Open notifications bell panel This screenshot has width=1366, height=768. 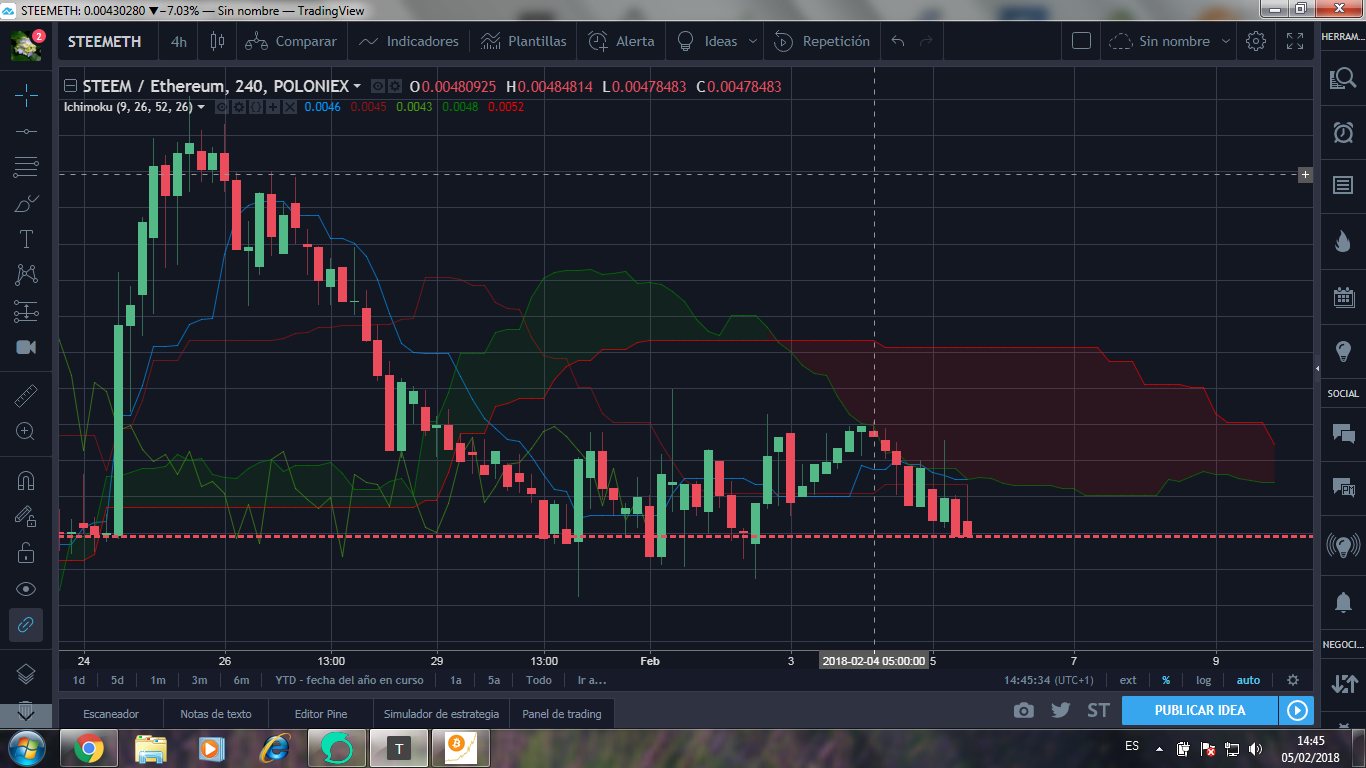1342,602
